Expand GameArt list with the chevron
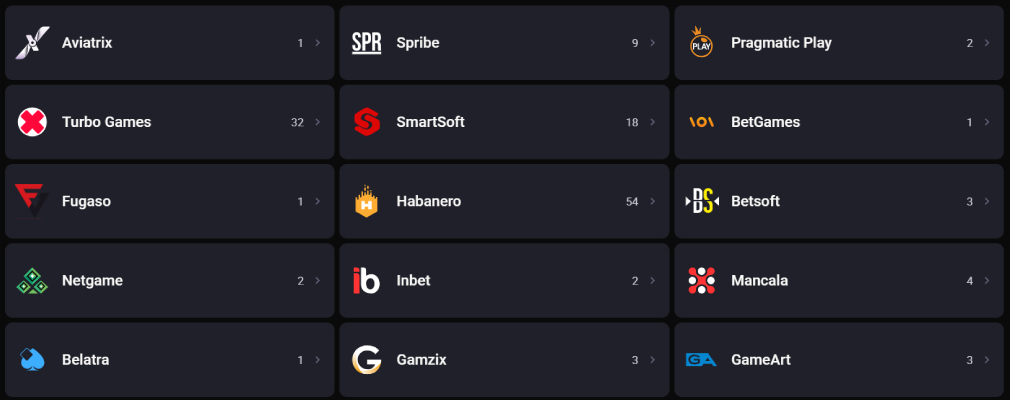This screenshot has height=400, width=1010. 987,360
